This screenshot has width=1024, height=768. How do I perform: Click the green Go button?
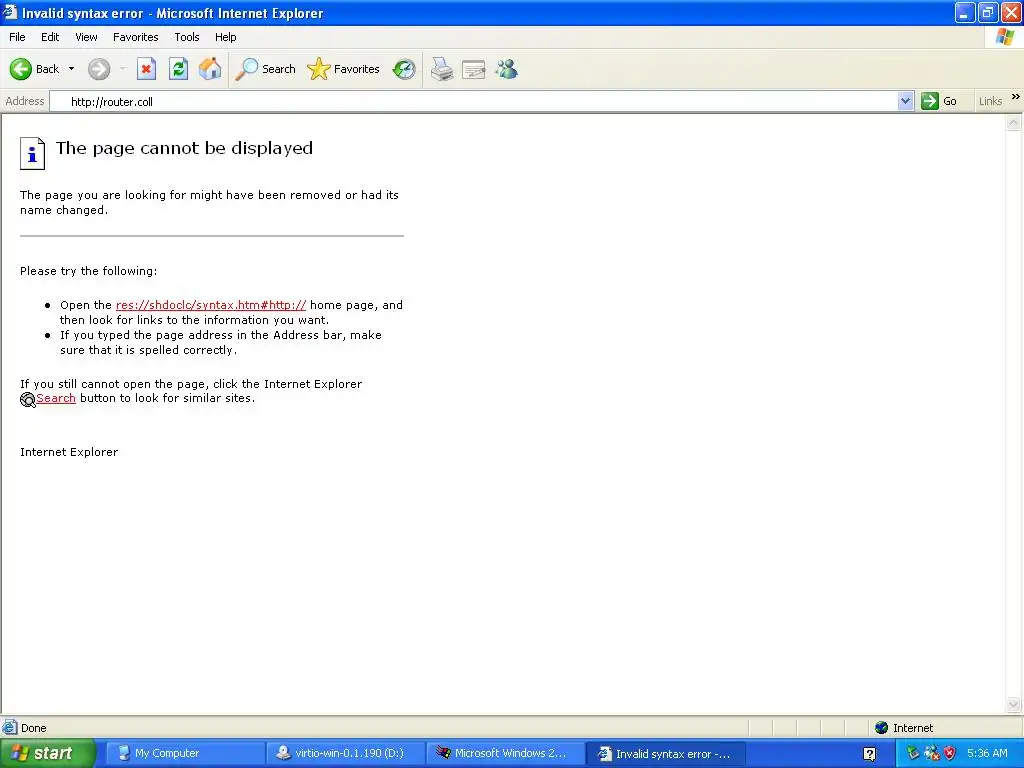point(939,101)
